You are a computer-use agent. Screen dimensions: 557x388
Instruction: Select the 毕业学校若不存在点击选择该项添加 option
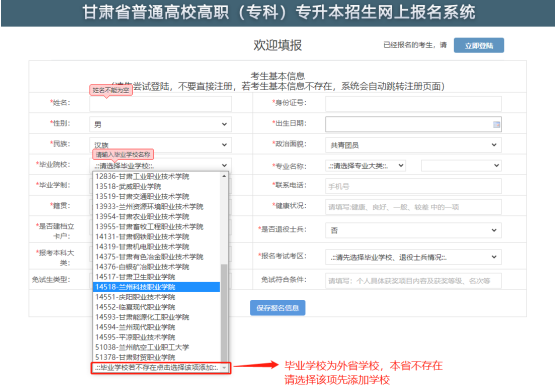[x=156, y=368]
